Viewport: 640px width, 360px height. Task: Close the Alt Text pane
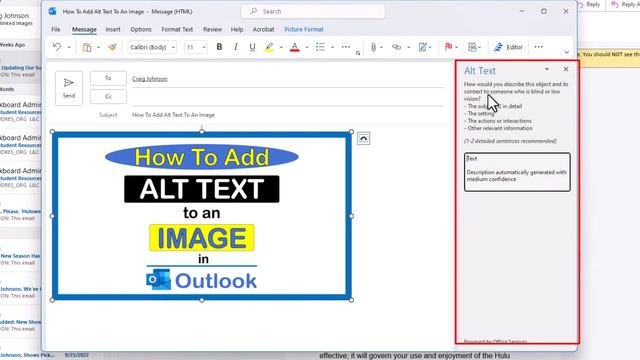point(566,69)
